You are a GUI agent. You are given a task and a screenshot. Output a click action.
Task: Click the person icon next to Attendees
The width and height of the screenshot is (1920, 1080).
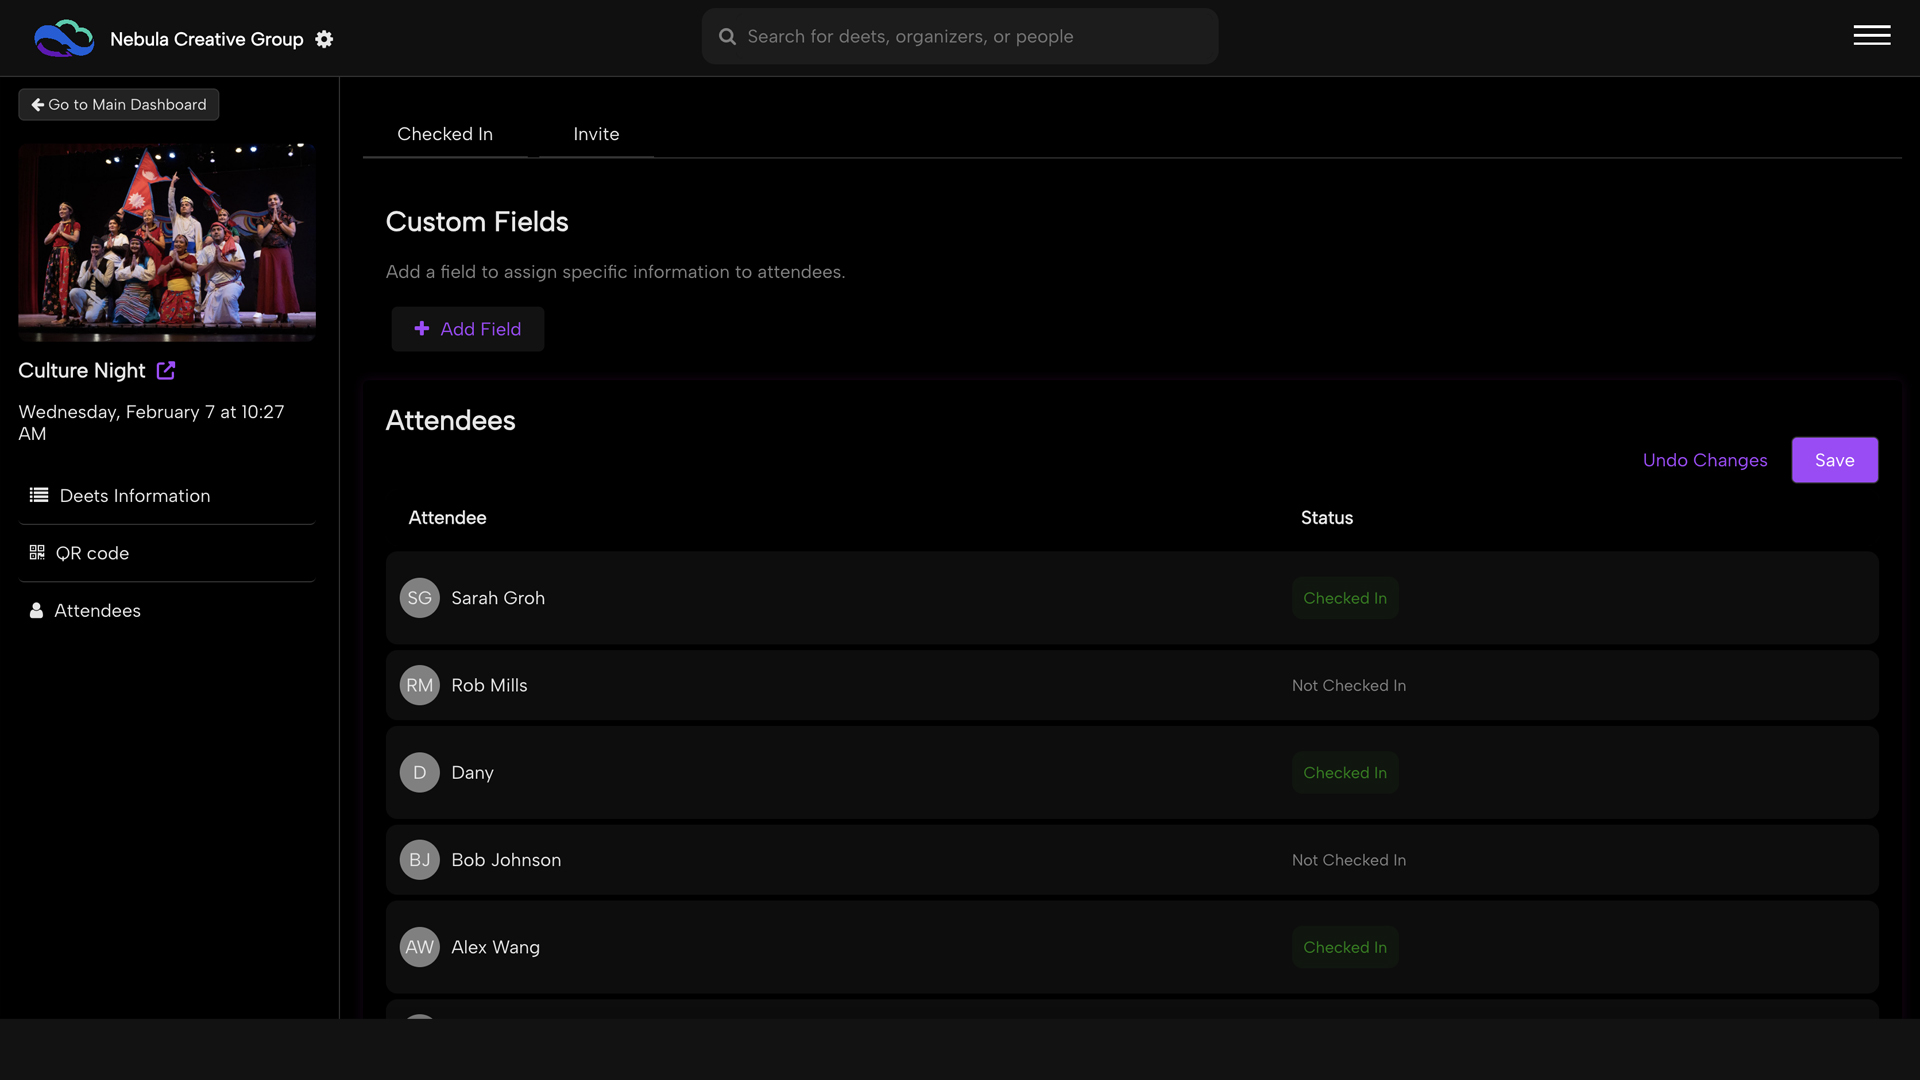[x=37, y=610]
